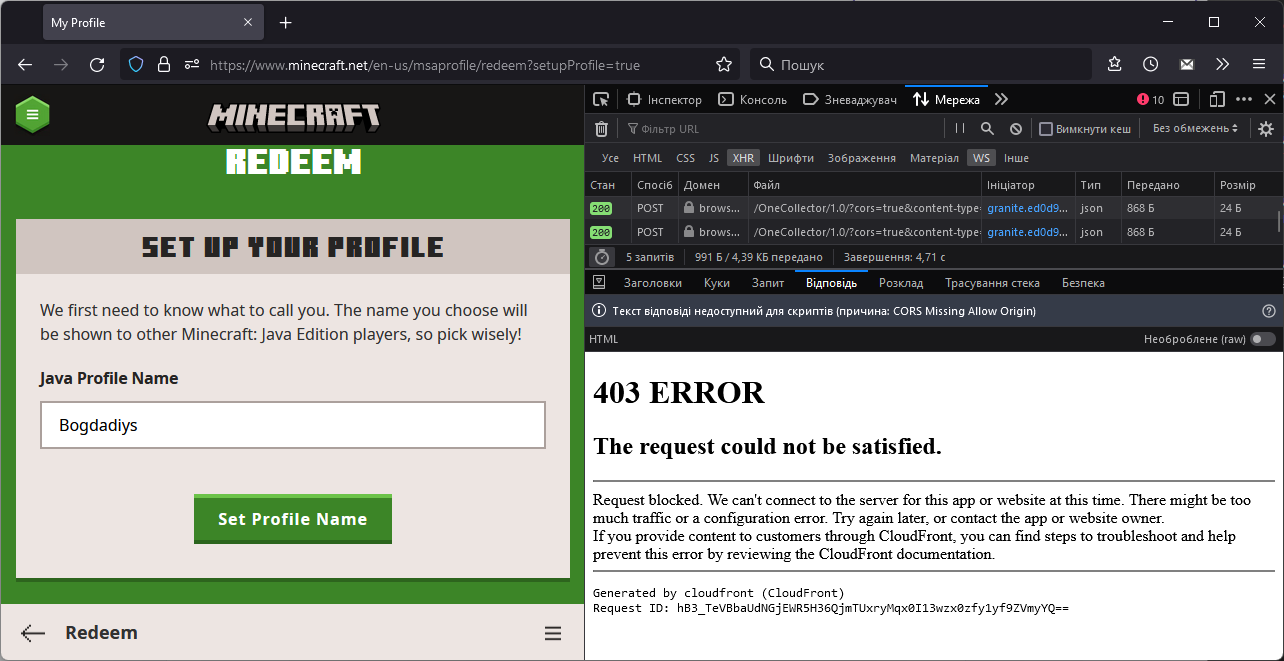
Task: Open help about CORS response notice
Action: [x=1268, y=311]
